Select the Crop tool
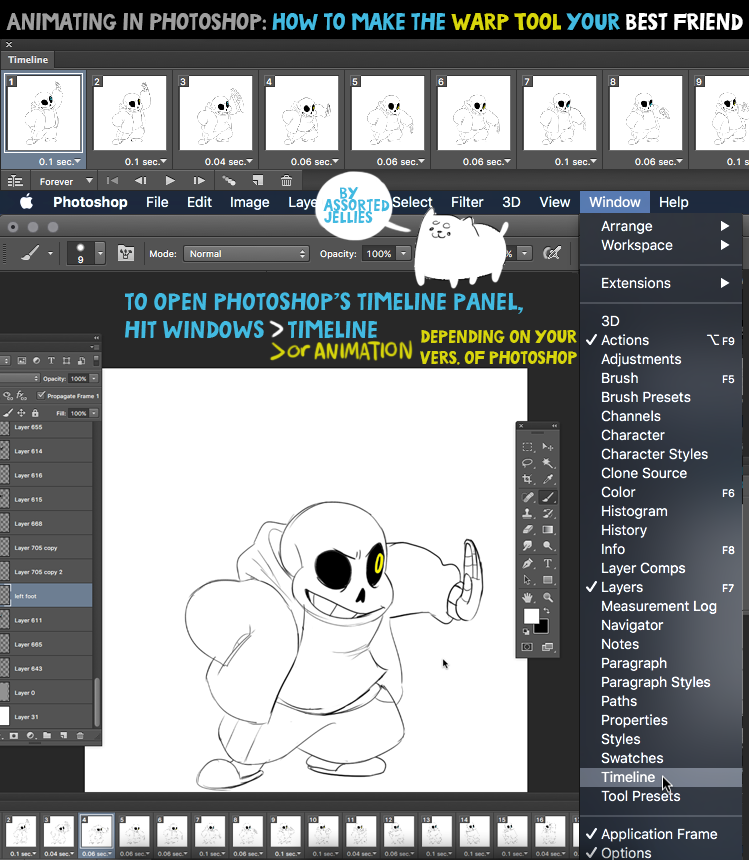Viewport: 749px width, 860px height. point(527,479)
